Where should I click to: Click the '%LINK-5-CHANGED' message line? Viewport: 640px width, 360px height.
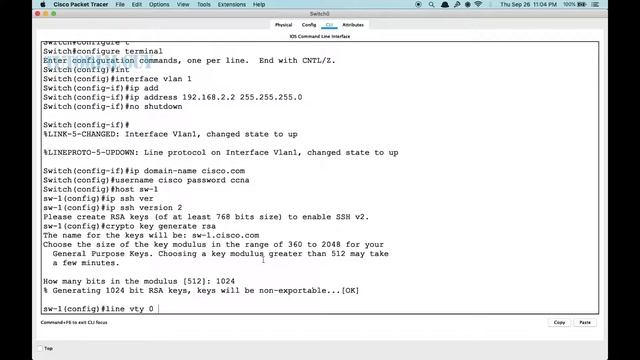[x=170, y=134]
